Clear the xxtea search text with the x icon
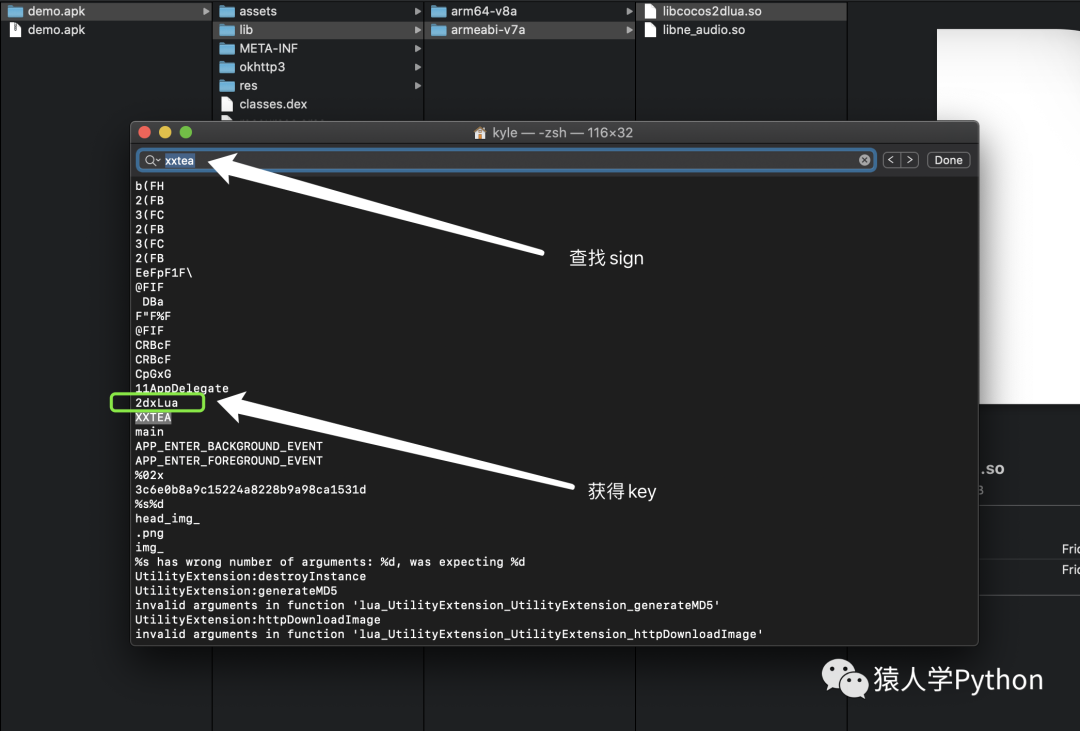 pyautogui.click(x=864, y=161)
